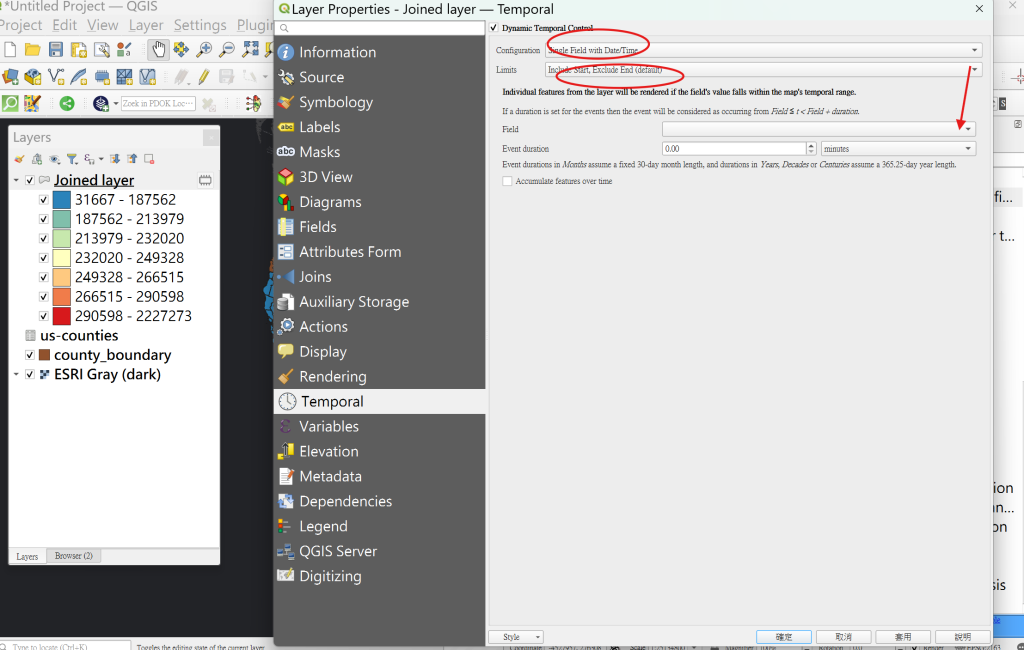Click the New Shapefile Layer icon
This screenshot has height=650, width=1024.
point(56,77)
